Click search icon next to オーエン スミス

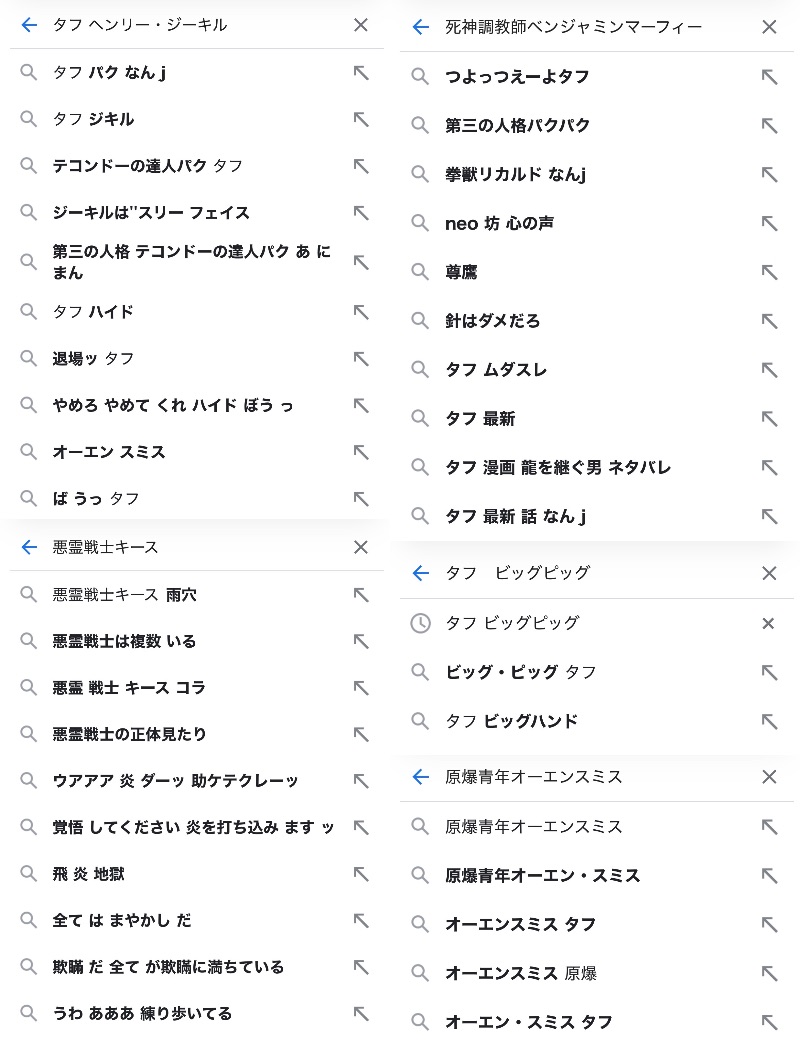click(x=29, y=452)
